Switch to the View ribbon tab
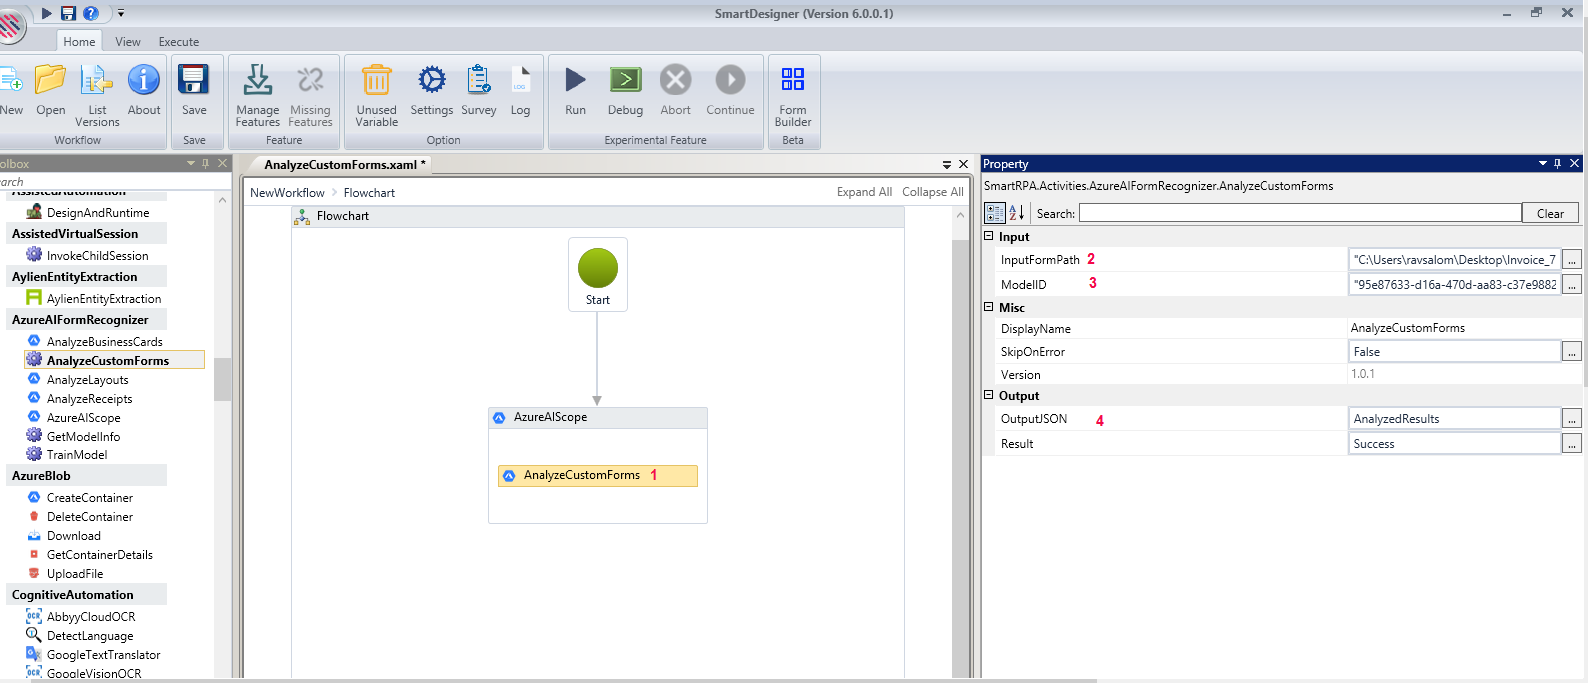1588x683 pixels. (x=128, y=42)
